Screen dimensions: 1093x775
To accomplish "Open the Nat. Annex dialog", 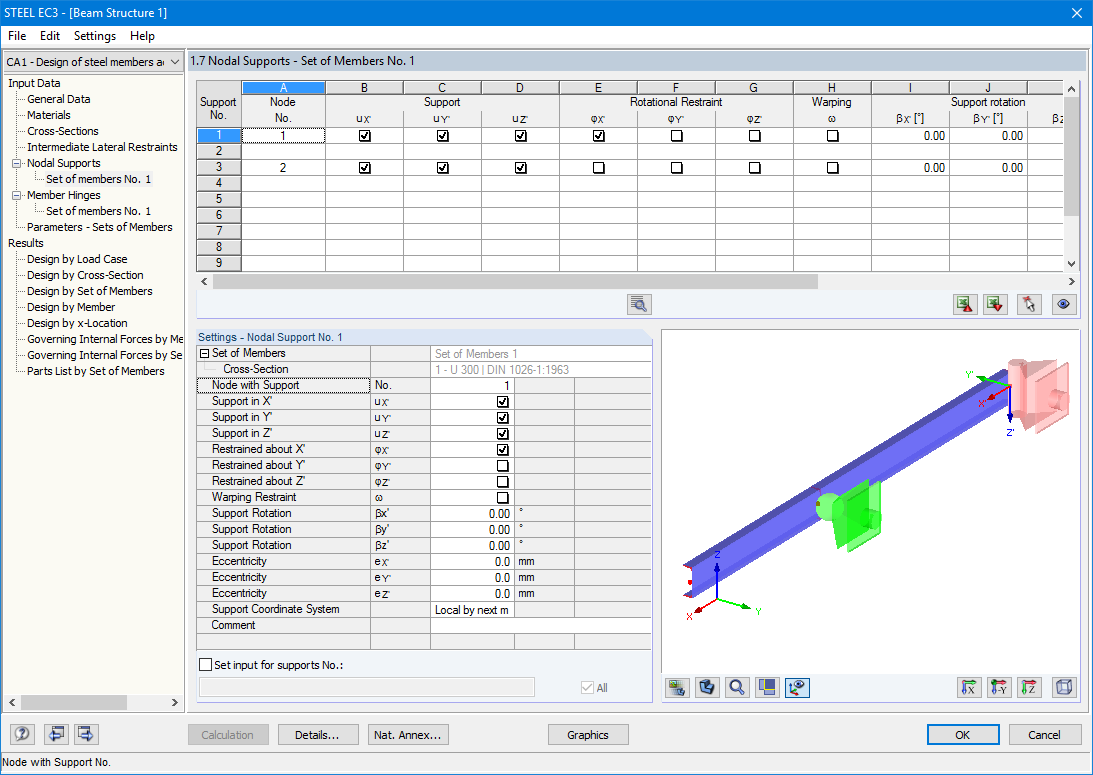I will (x=408, y=734).
